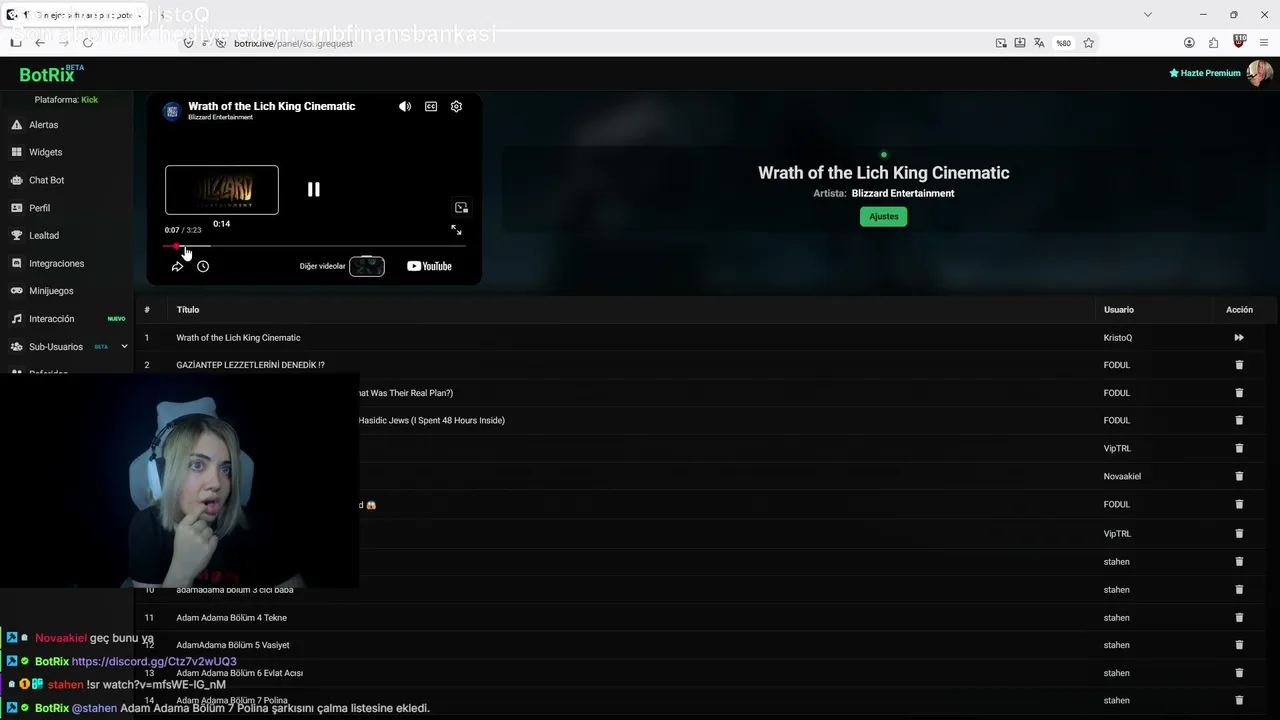This screenshot has height=720, width=1280.
Task: Delete the GAZİANTEP LEZZETLERİNİ DENEDİK song
Action: tap(1239, 365)
